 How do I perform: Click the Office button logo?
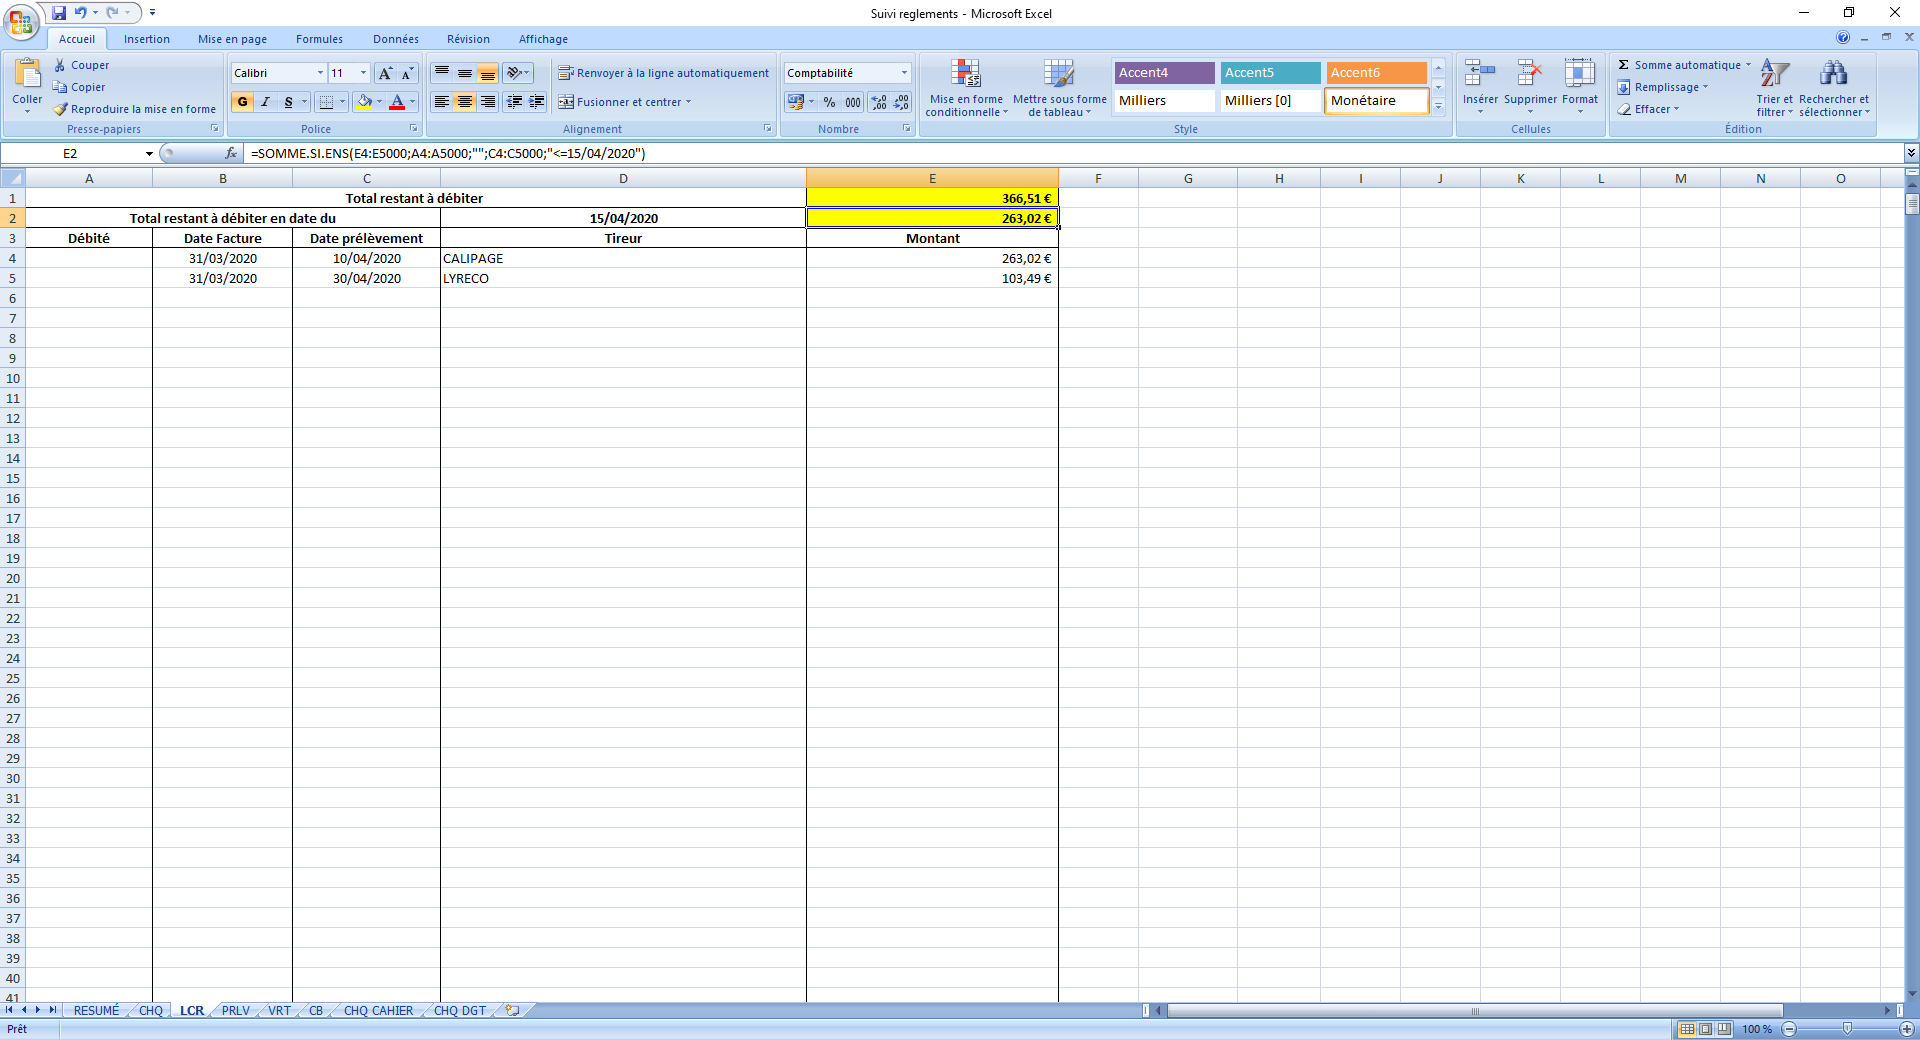21,21
